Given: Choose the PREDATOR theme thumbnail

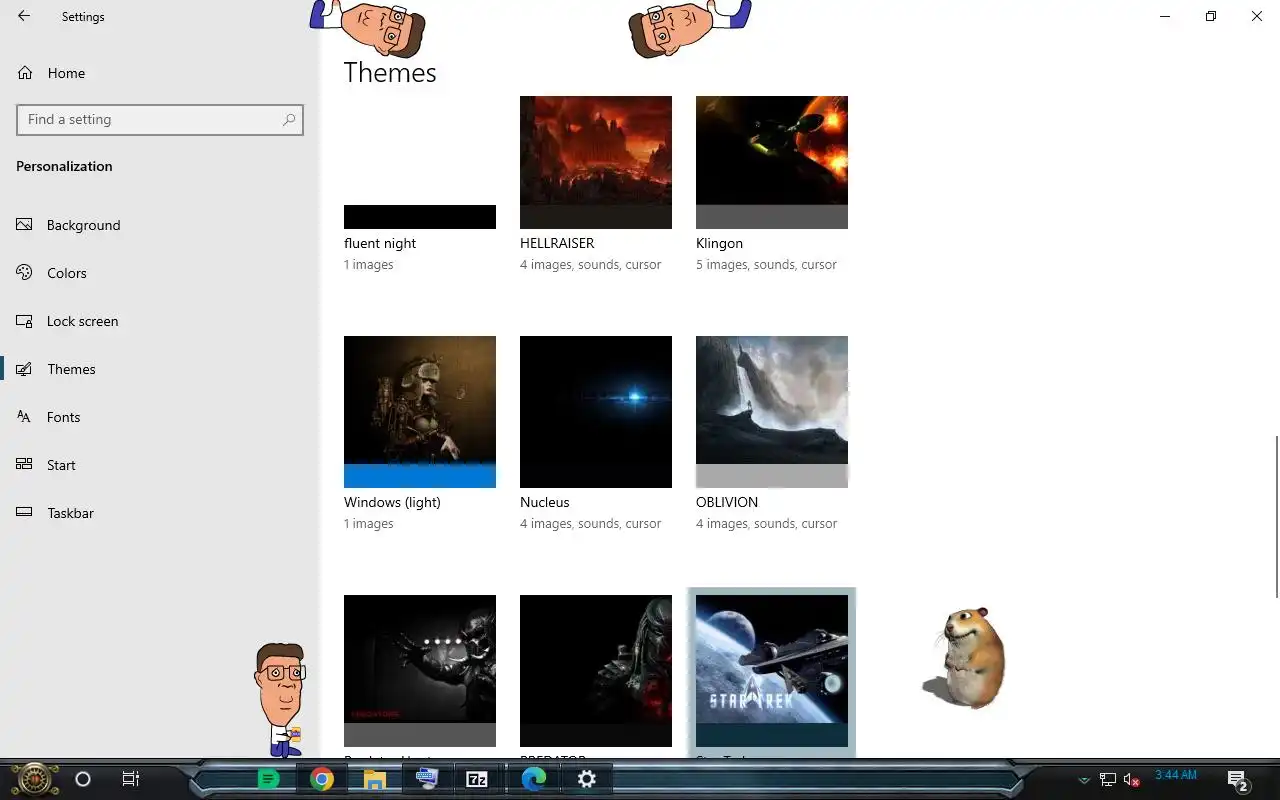Looking at the screenshot, I should 596,670.
